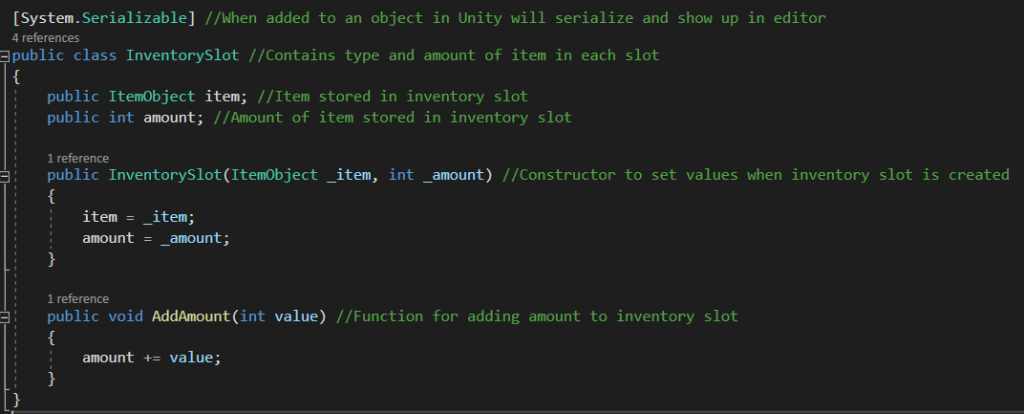This screenshot has height=414, width=1024.
Task: Click ItemObject type in the item field declaration
Action: (x=152, y=97)
